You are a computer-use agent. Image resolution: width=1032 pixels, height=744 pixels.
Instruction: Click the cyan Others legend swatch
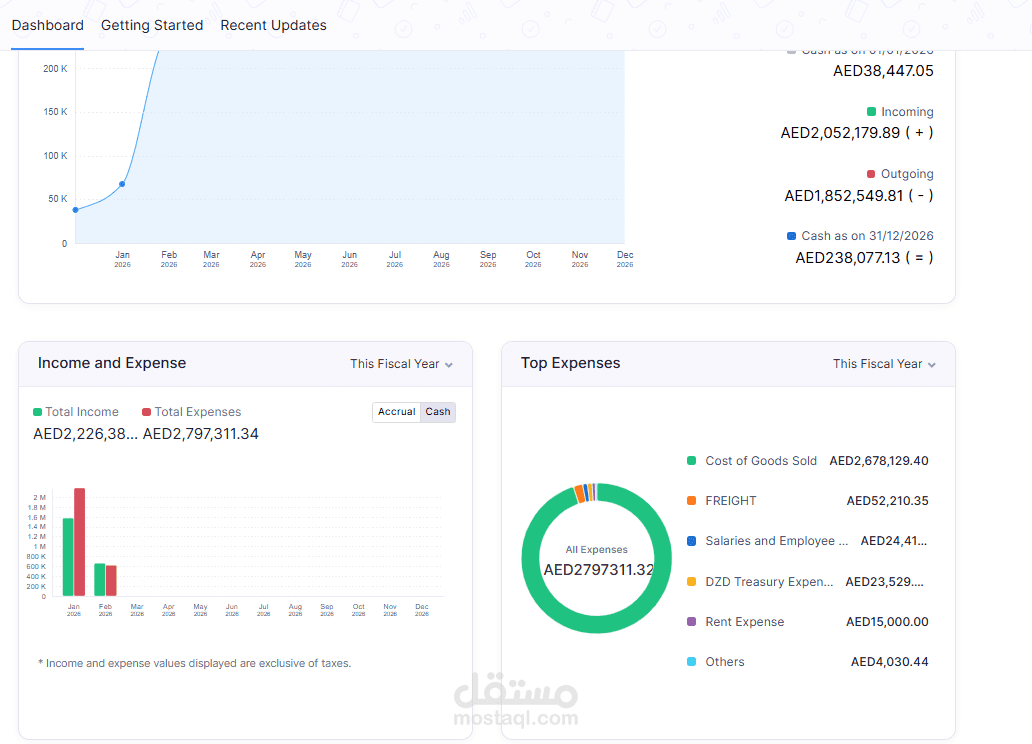coord(691,662)
